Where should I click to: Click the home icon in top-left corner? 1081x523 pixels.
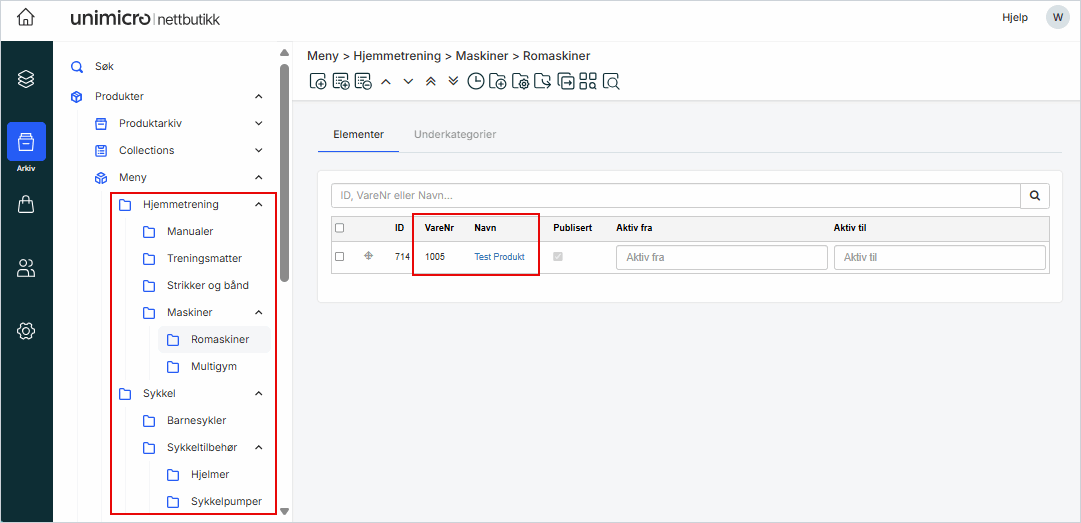pyautogui.click(x=26, y=18)
